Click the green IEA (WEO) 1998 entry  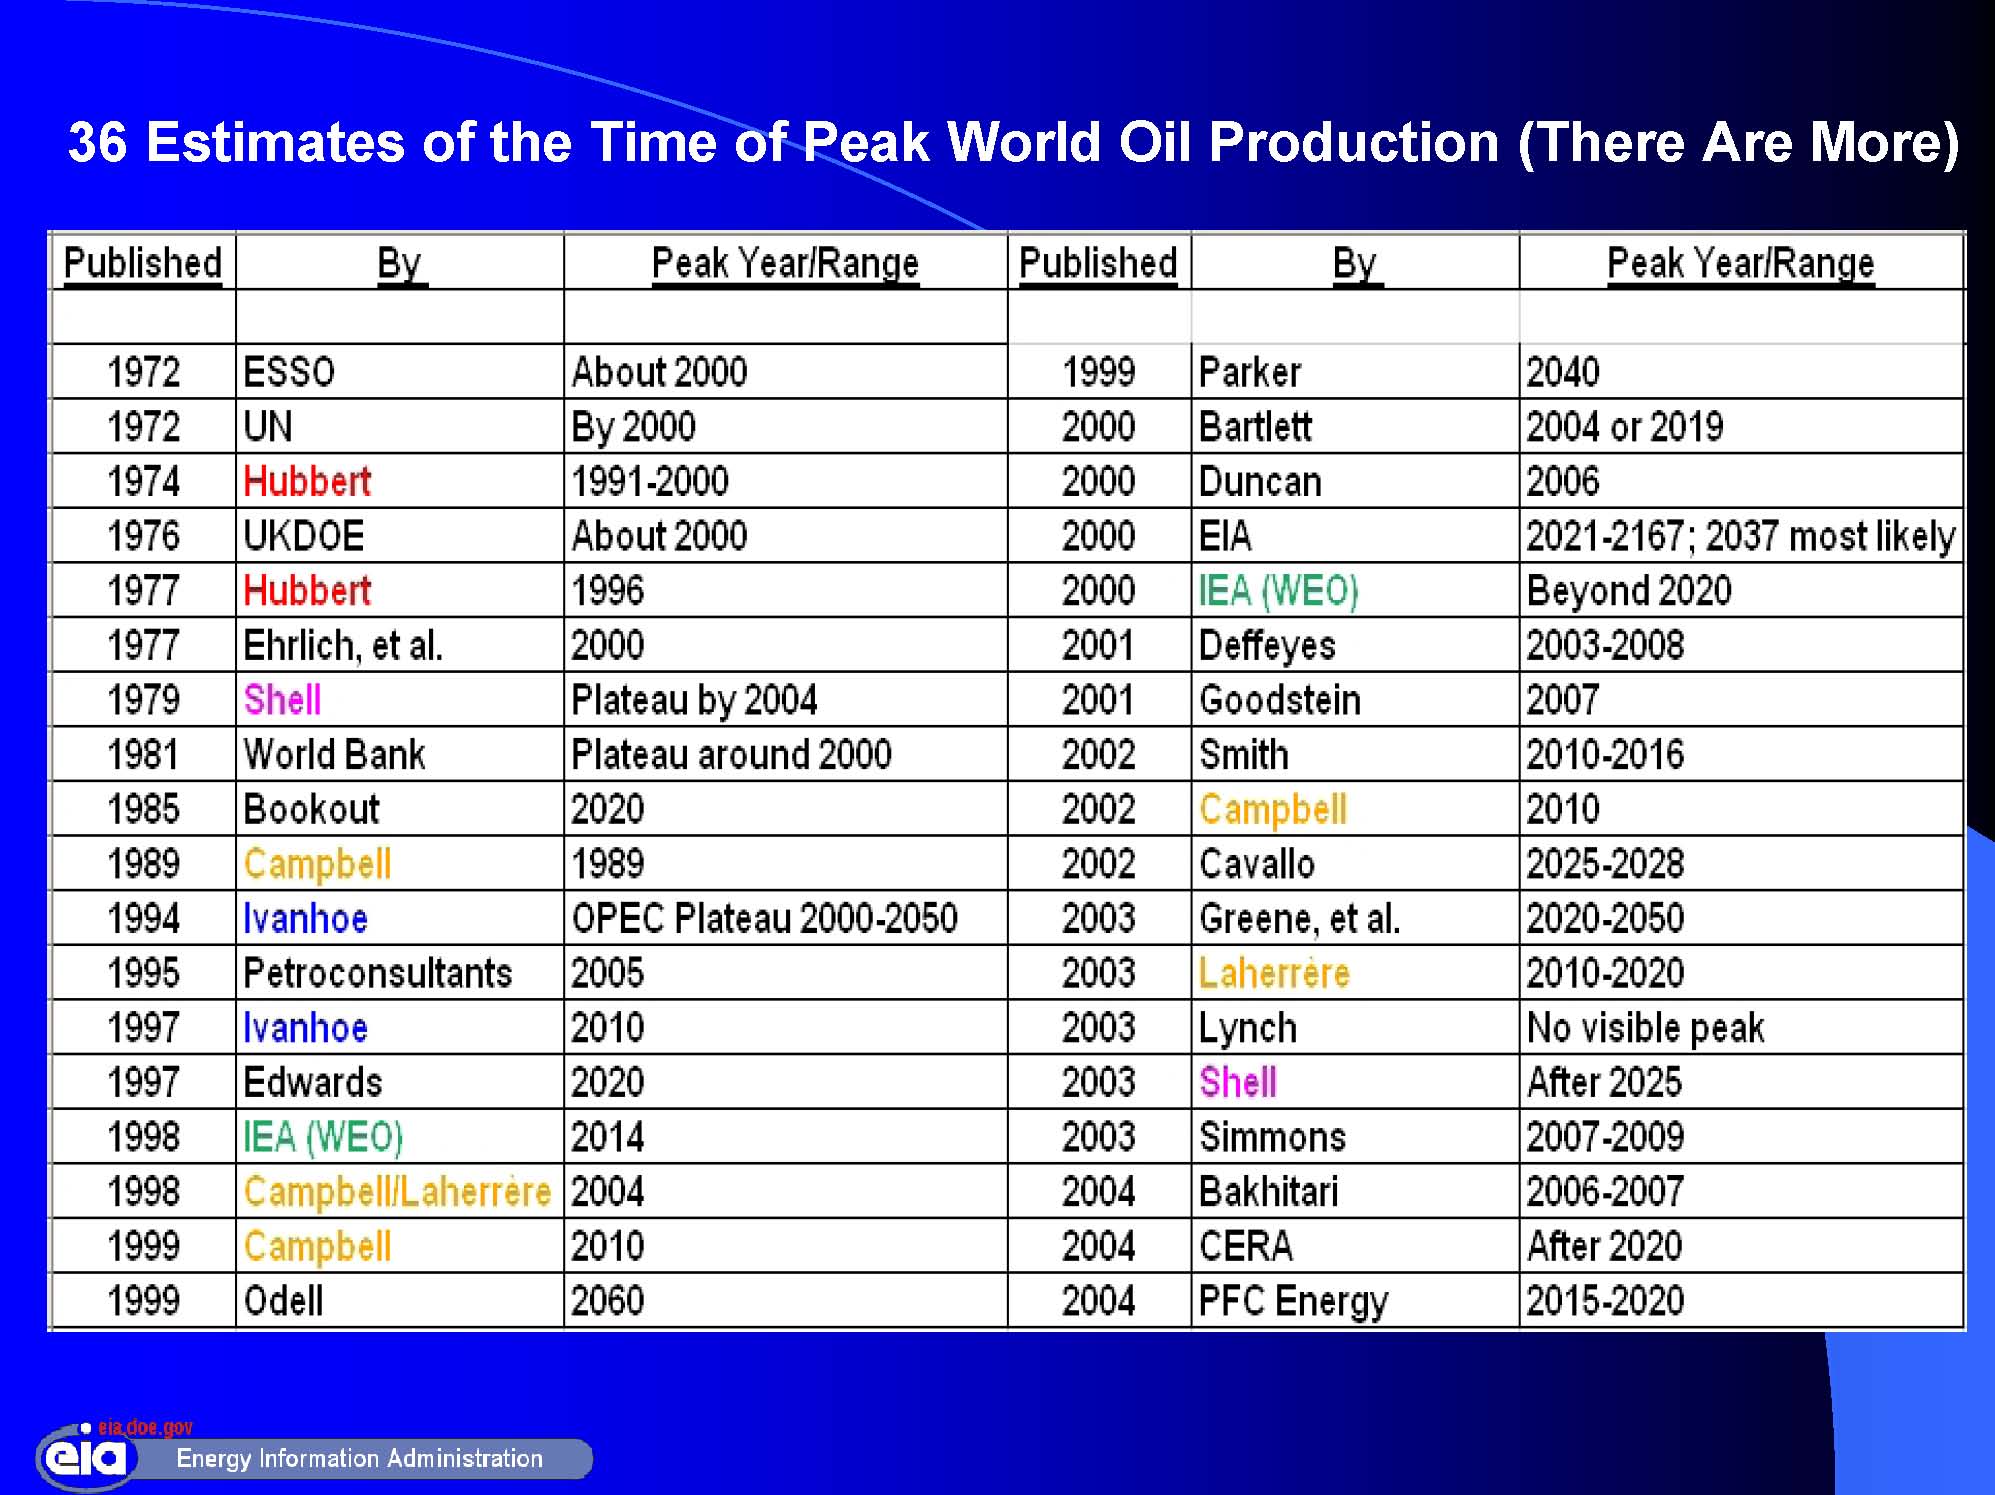(x=323, y=1137)
